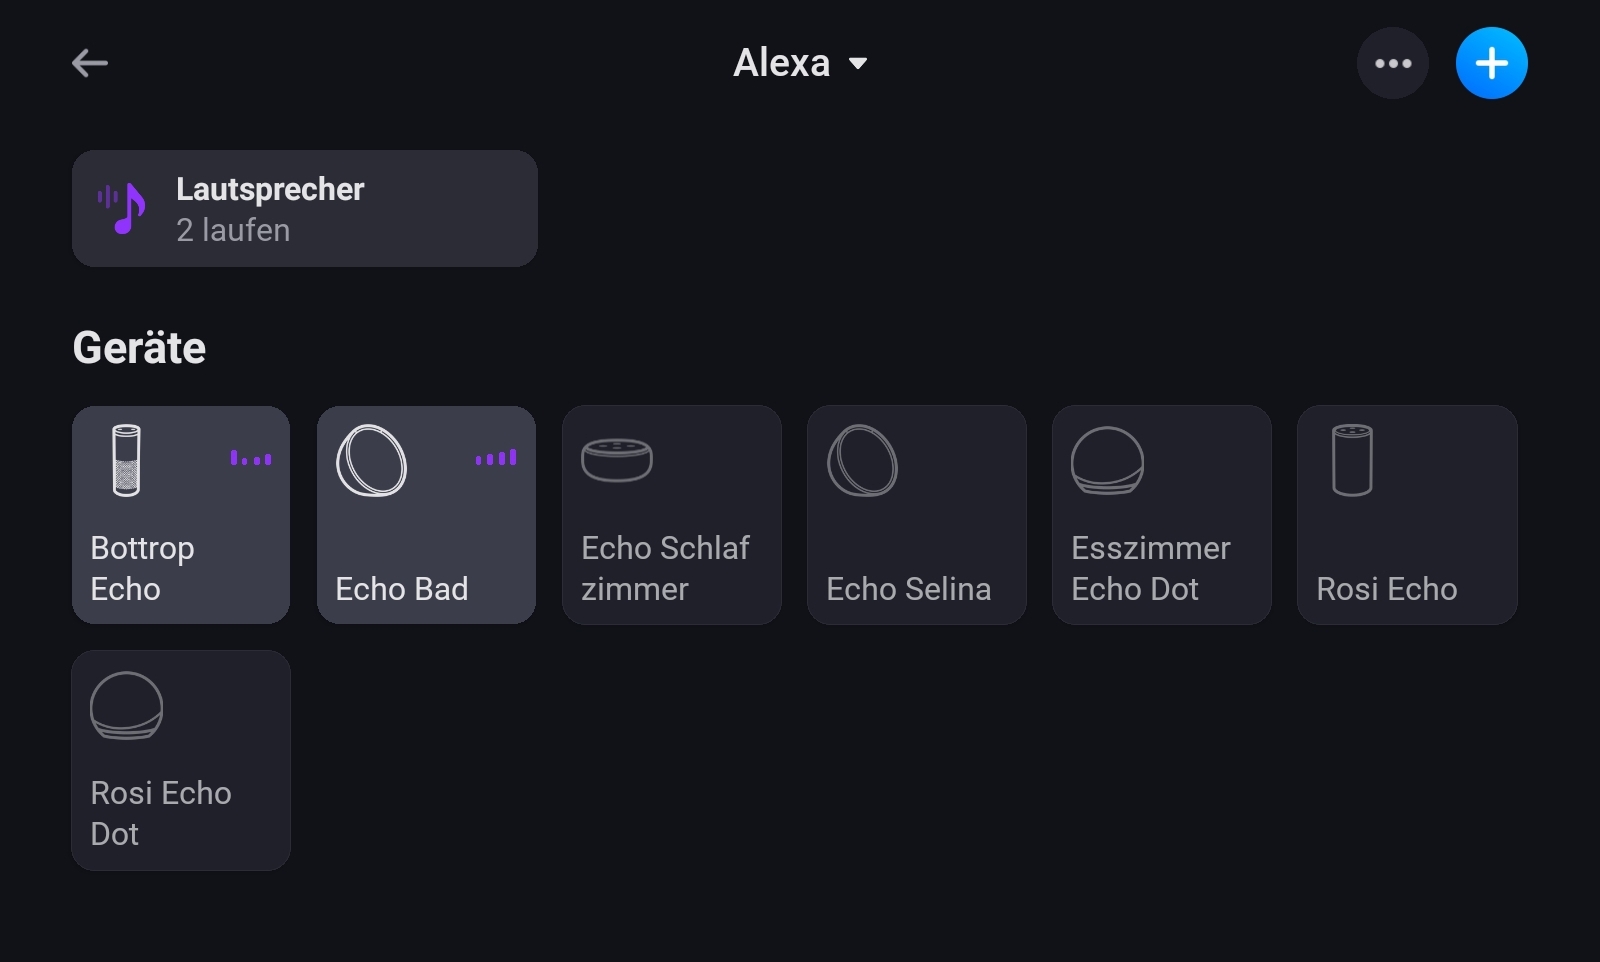Select the Rosi Echo label
Screen dimensions: 1600x962
coord(1386,589)
